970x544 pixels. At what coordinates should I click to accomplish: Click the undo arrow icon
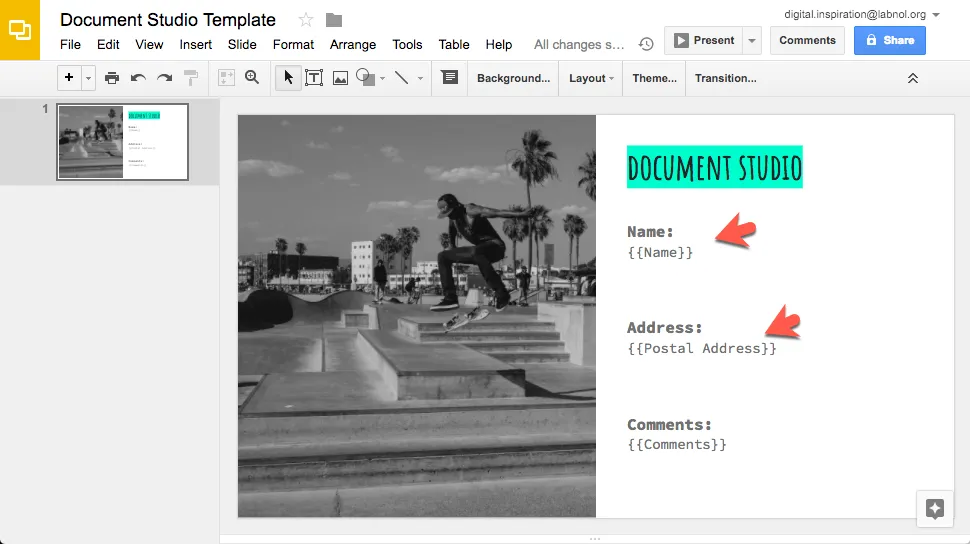pyautogui.click(x=138, y=78)
